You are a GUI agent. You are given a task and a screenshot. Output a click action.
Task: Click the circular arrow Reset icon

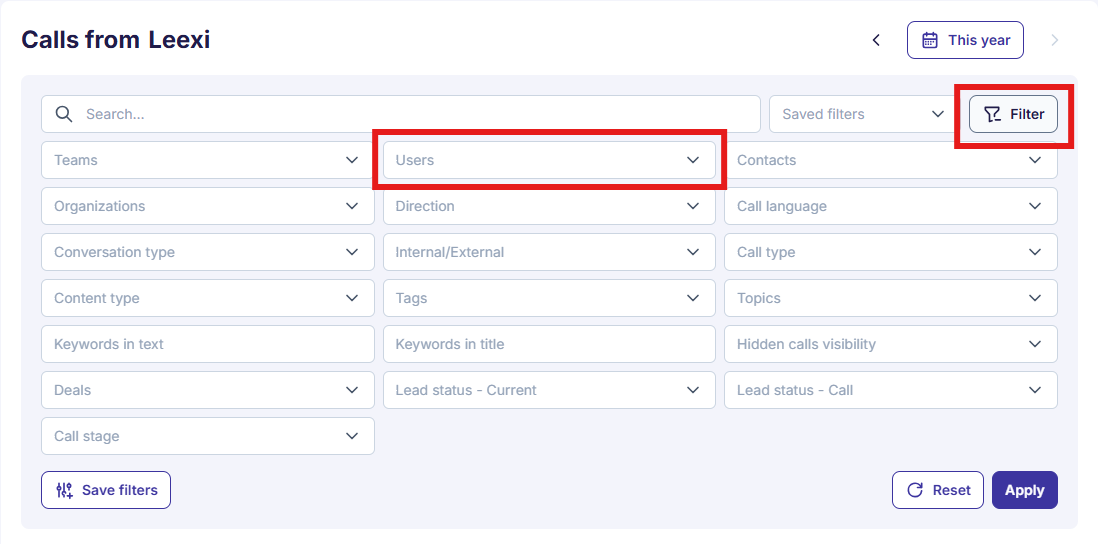point(915,490)
